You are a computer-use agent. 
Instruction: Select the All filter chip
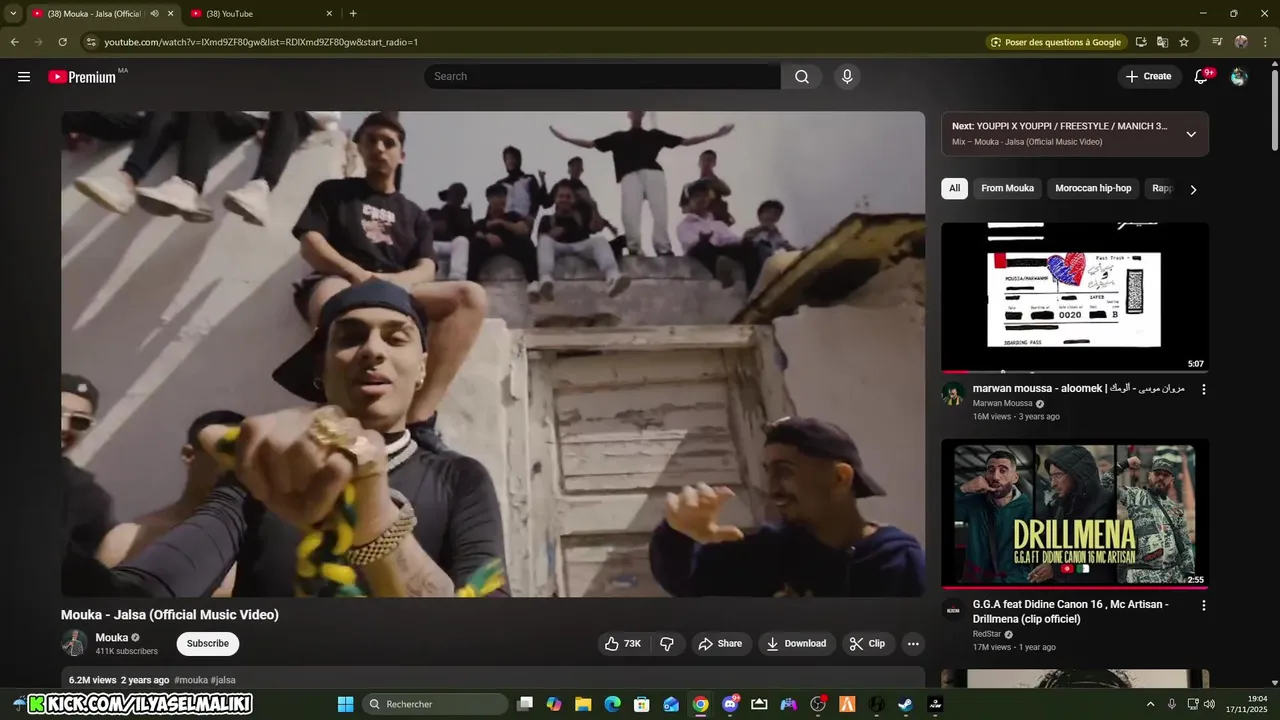pos(954,188)
